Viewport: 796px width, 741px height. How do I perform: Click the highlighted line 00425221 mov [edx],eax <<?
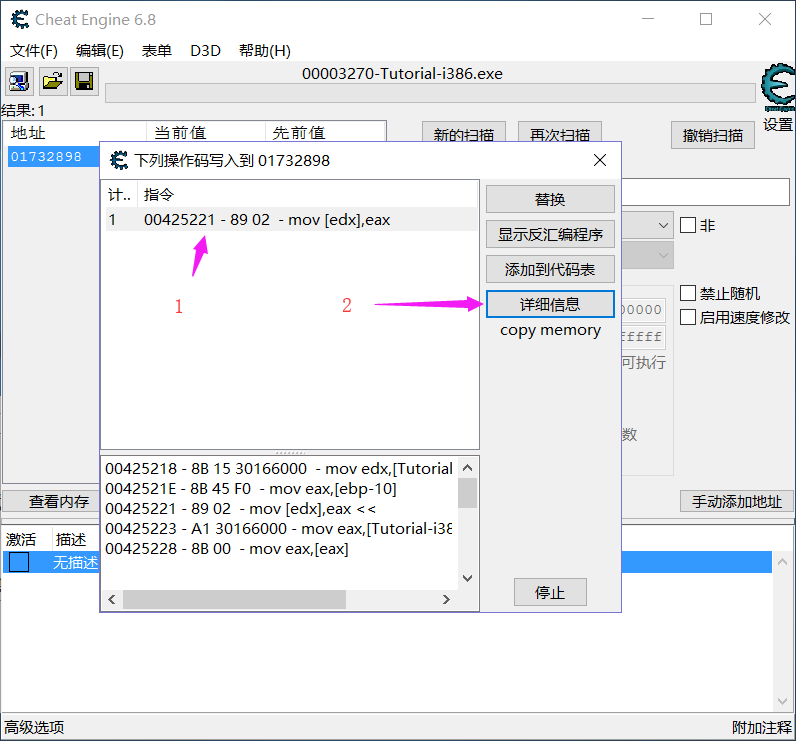point(241,509)
